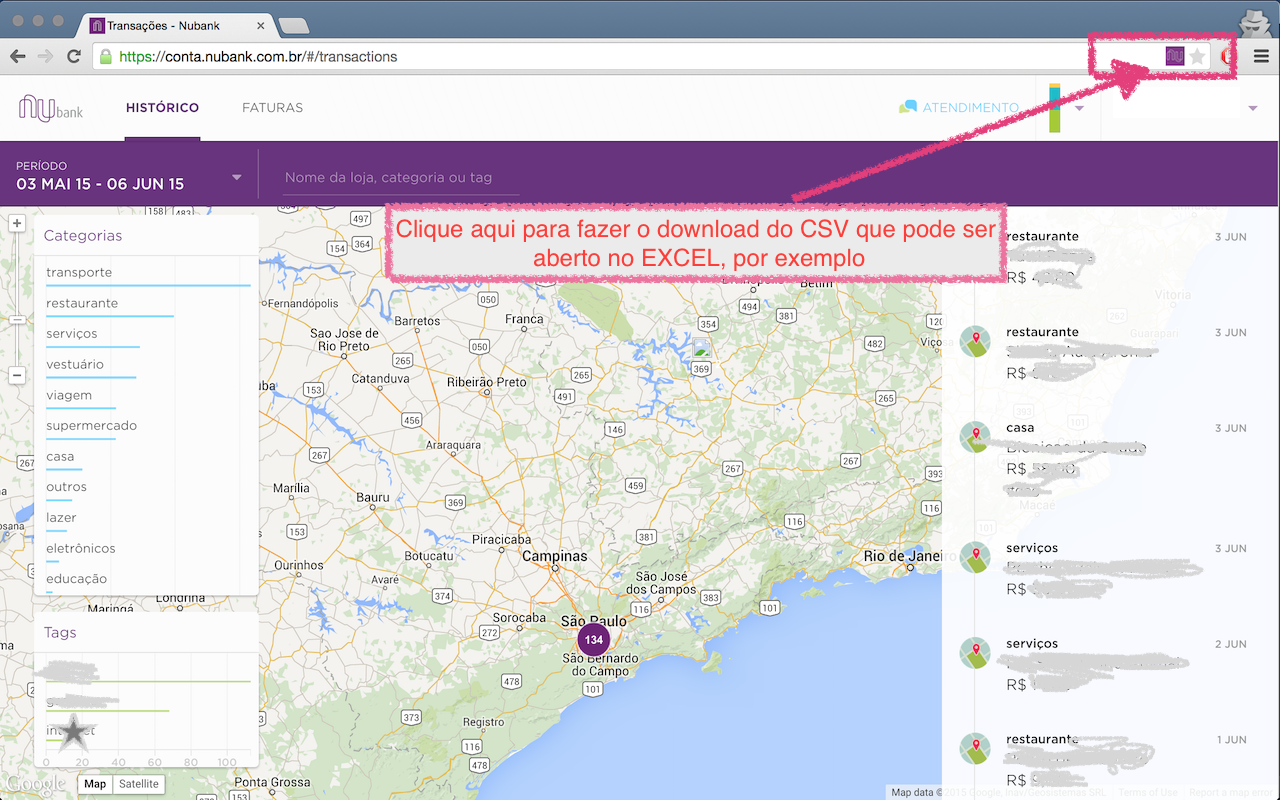
Task: Open the Histórico tab
Action: 162,108
